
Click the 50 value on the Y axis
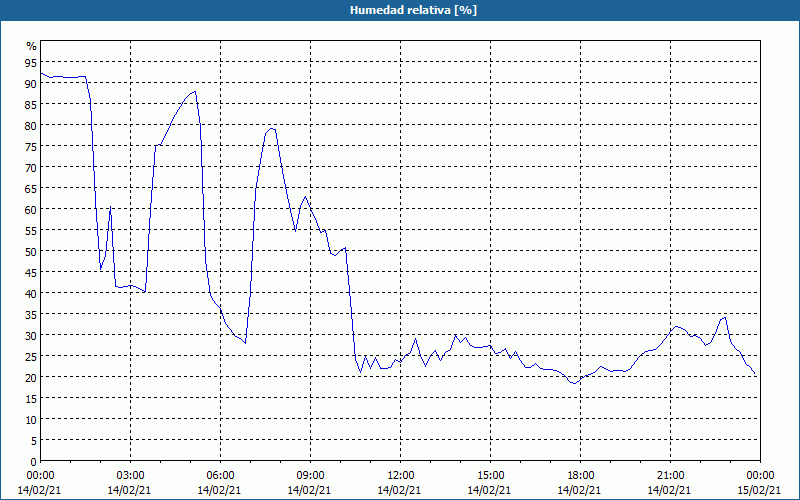31,252
